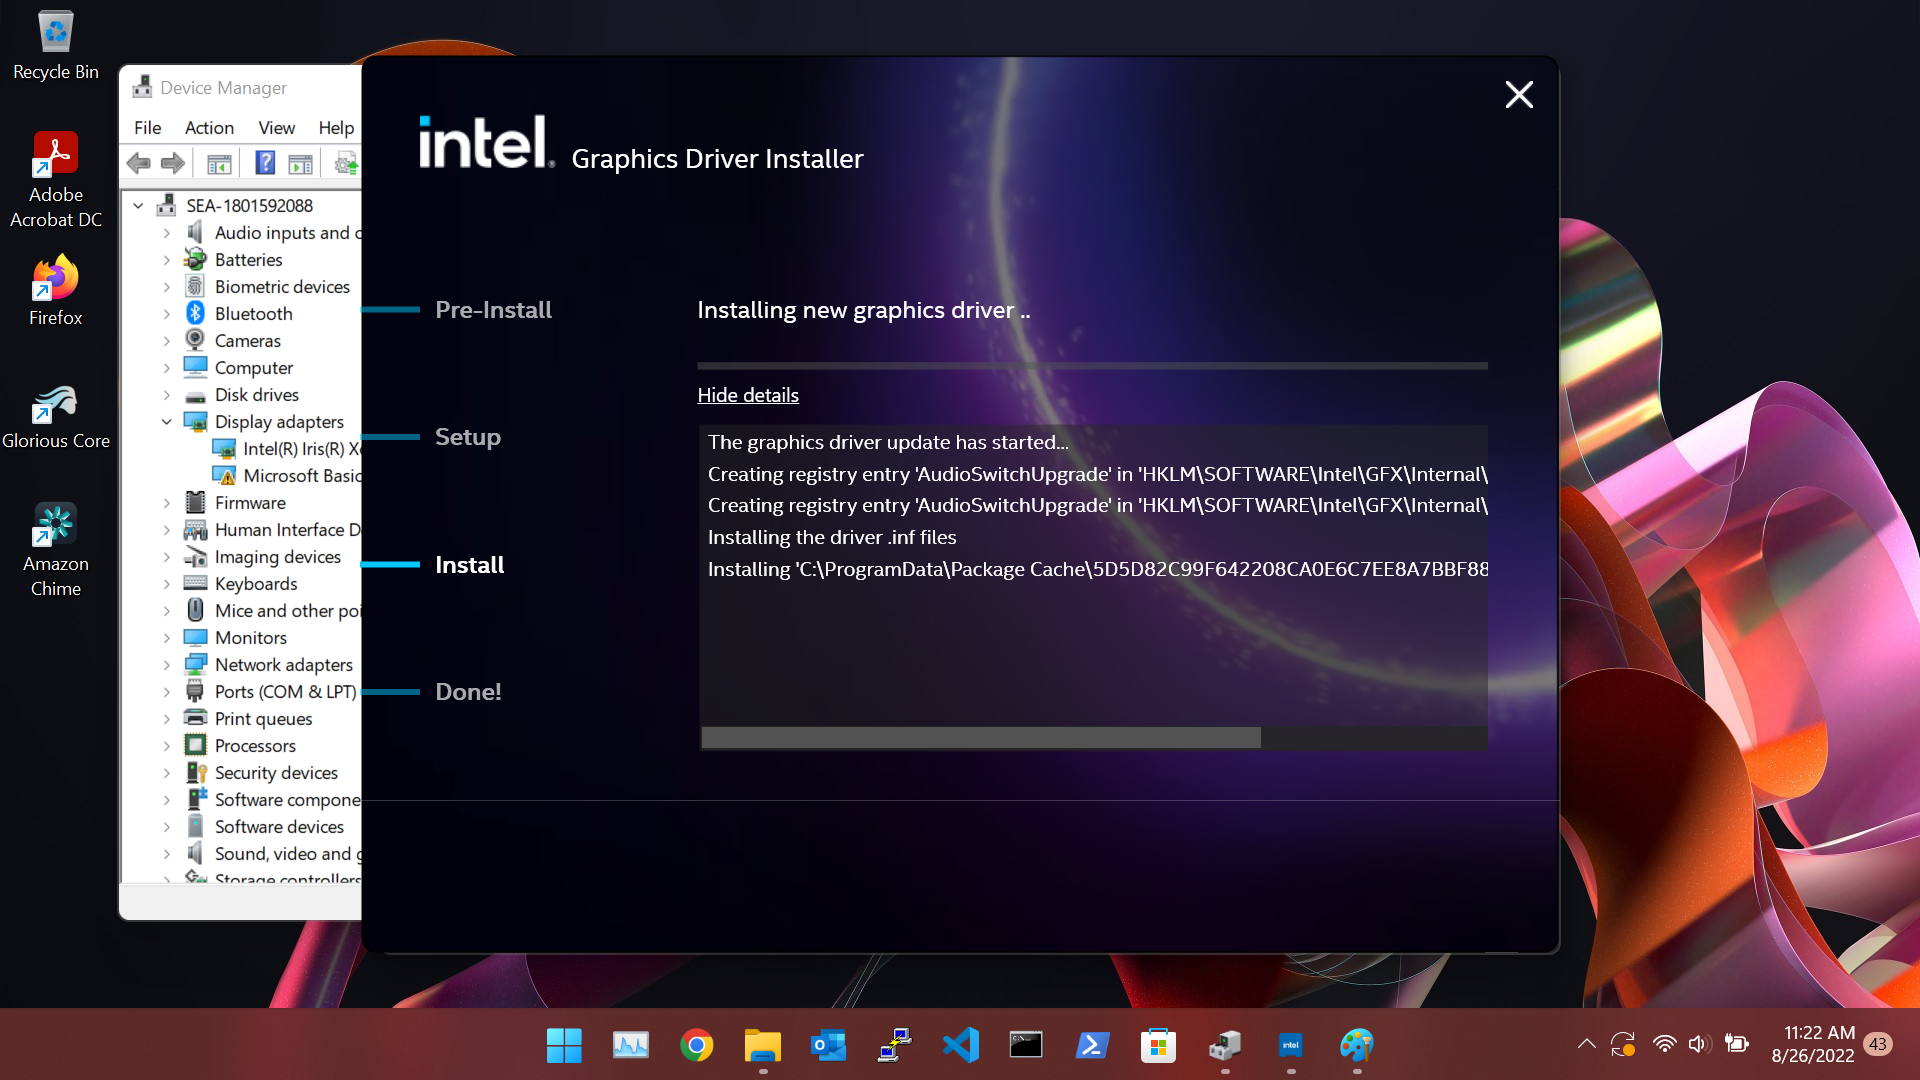1920x1080 pixels.
Task: Select Security devices in the device tree
Action: pos(276,773)
